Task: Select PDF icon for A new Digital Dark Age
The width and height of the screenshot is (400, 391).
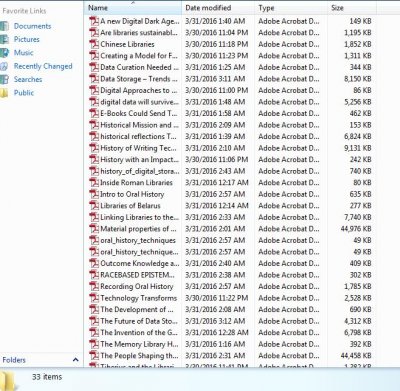Action: 94,21
